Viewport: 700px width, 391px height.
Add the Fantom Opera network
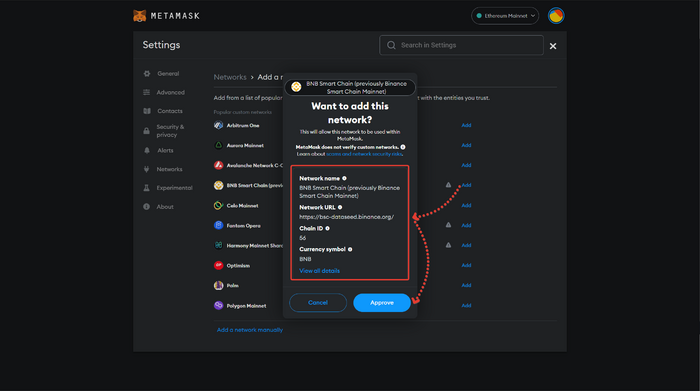(466, 225)
